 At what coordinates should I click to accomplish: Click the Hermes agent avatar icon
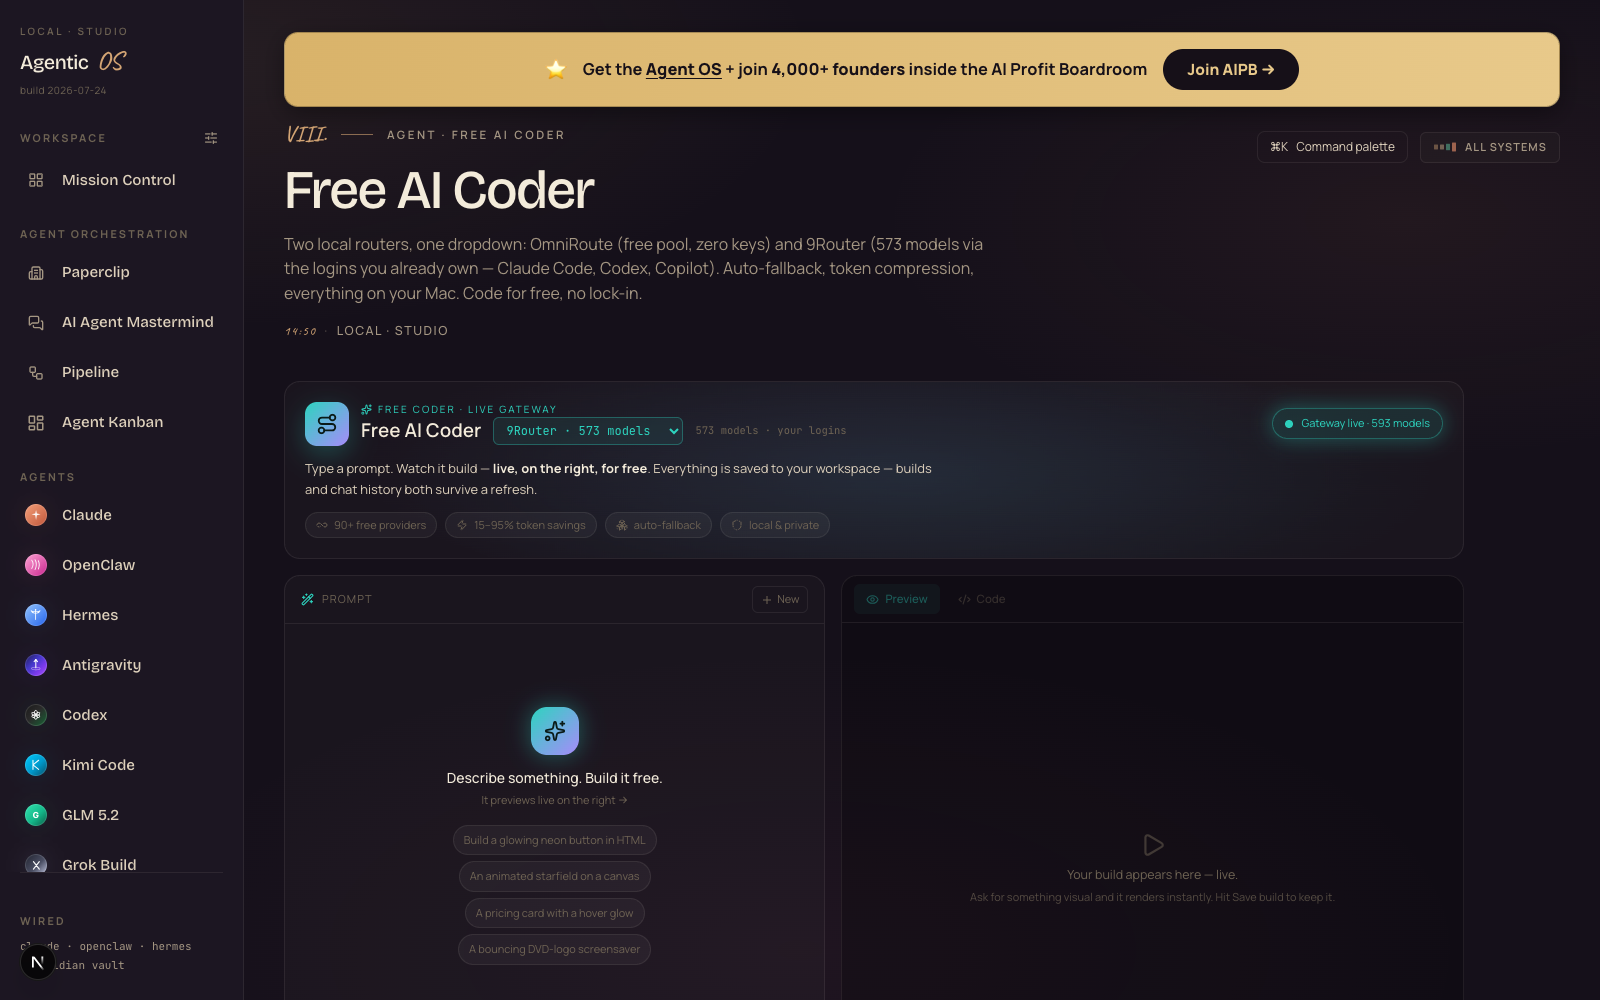point(36,615)
